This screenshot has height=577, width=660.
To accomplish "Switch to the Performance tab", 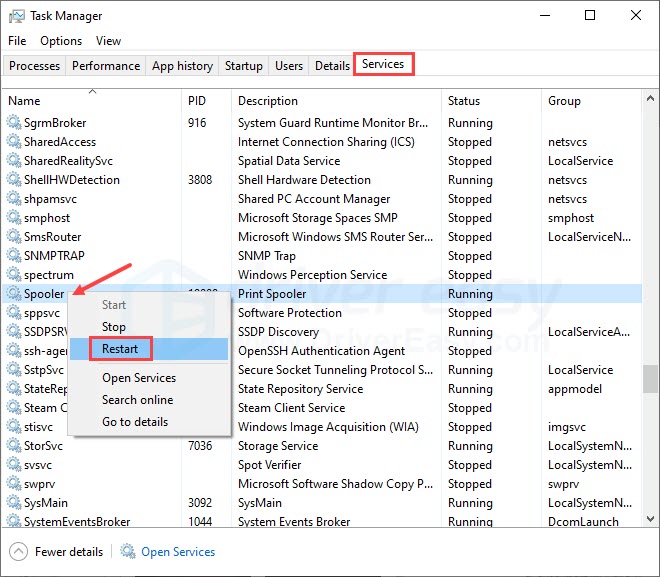I will coord(106,66).
